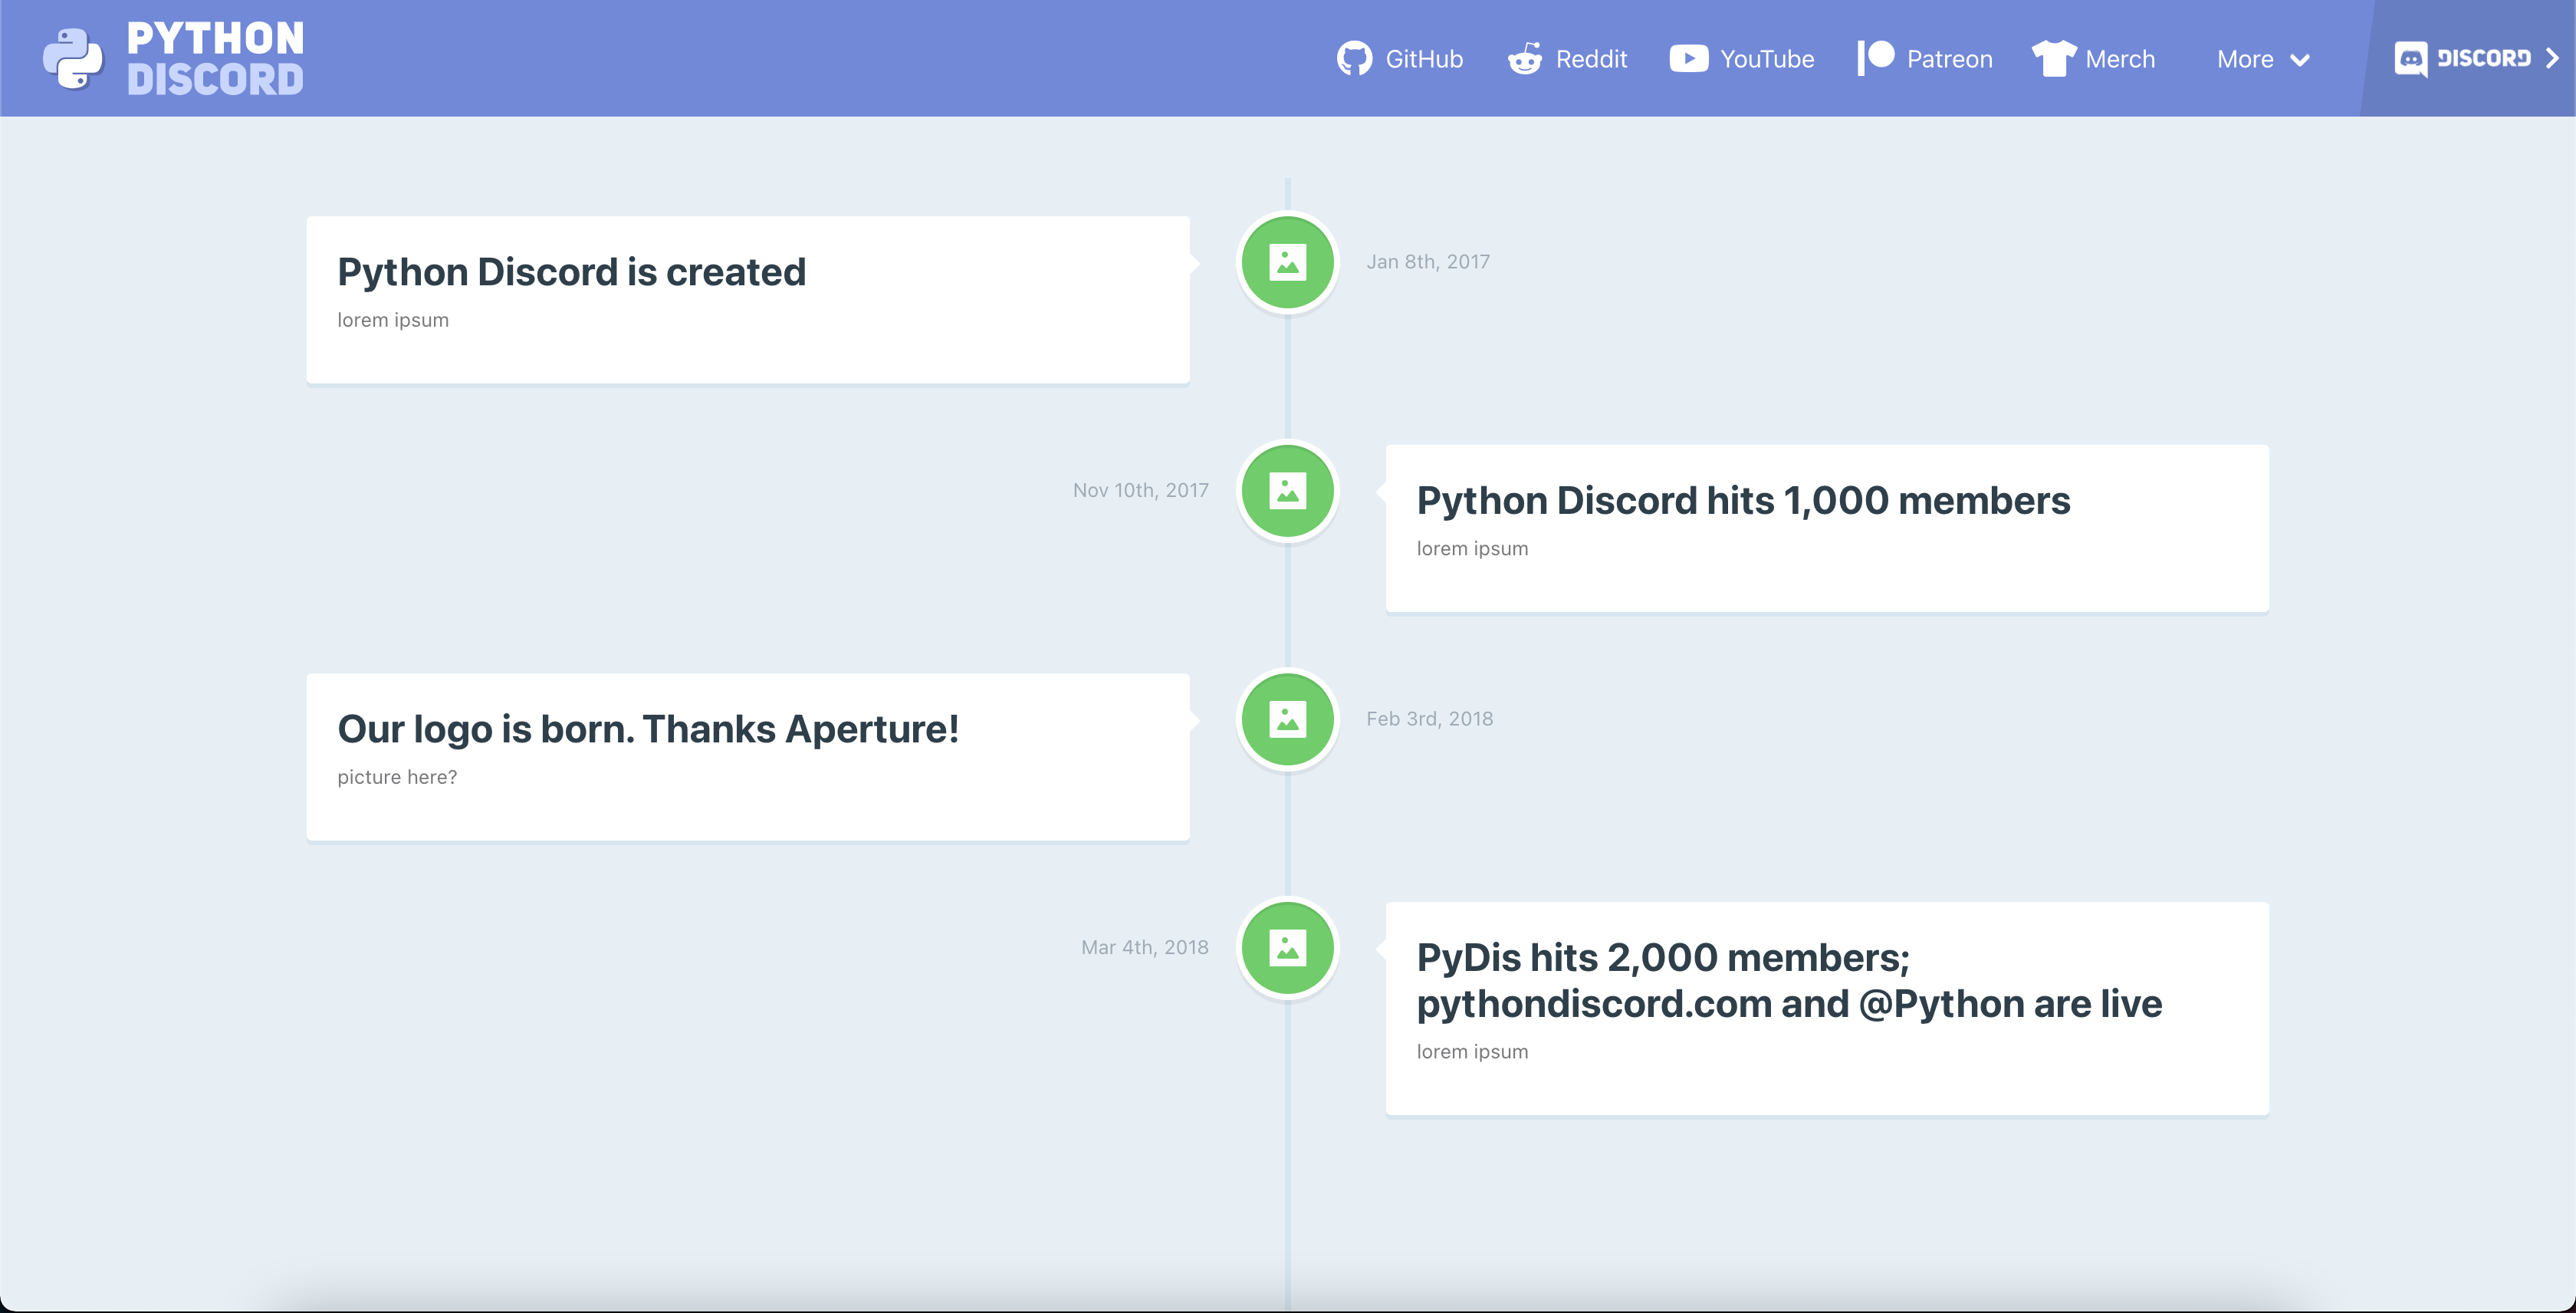This screenshot has height=1313, width=2576.
Task: Click 'lorem ipsum' under the 1,000 members heading
Action: click(1472, 549)
